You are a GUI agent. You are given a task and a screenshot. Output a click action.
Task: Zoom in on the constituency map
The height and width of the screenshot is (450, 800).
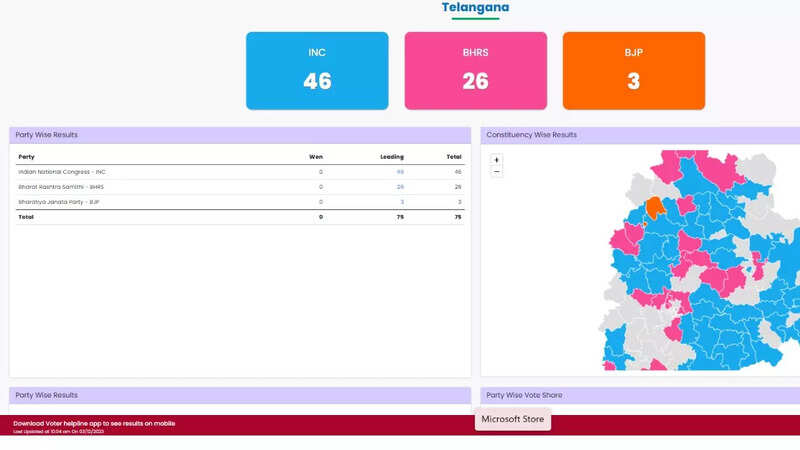pos(497,160)
